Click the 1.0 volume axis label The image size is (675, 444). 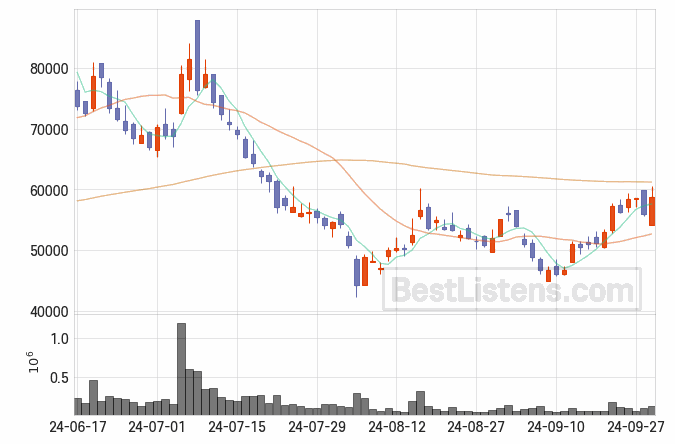[59, 339]
